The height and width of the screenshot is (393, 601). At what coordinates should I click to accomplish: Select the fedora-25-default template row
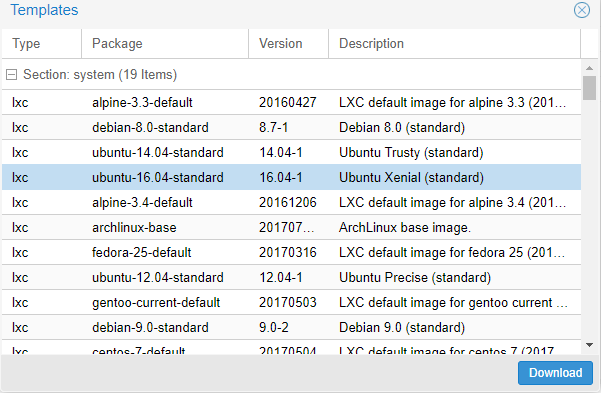[291, 252]
